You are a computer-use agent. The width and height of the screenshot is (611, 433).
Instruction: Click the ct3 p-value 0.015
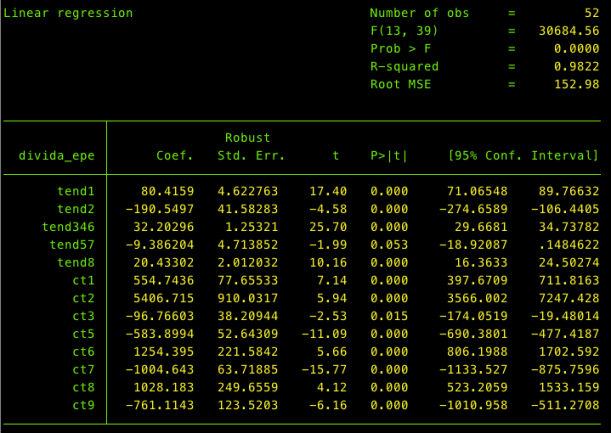389,315
